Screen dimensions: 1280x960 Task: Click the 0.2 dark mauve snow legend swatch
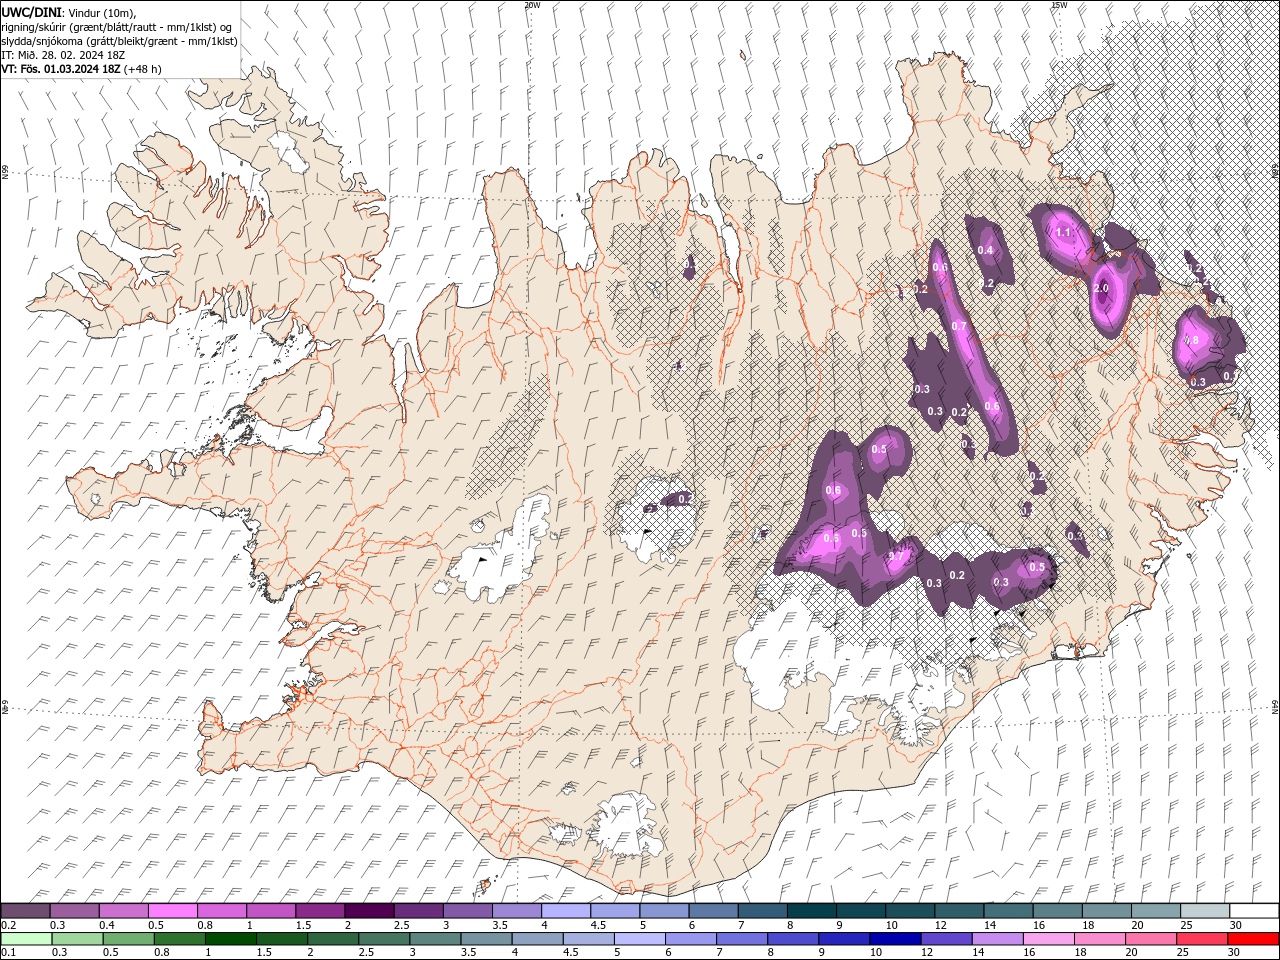25,911
